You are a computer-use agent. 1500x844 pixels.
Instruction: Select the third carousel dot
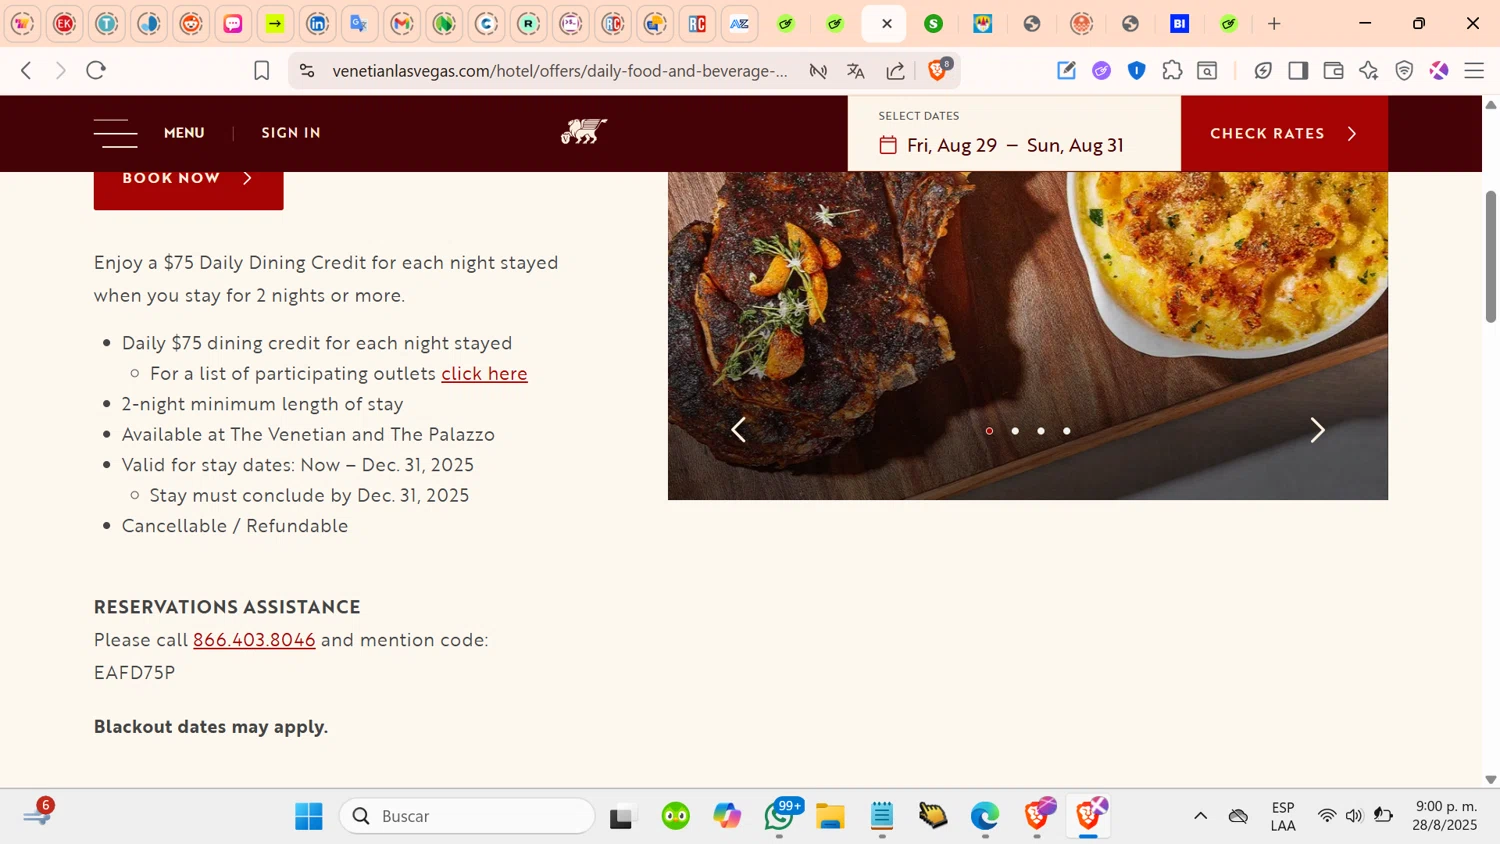(x=1041, y=431)
